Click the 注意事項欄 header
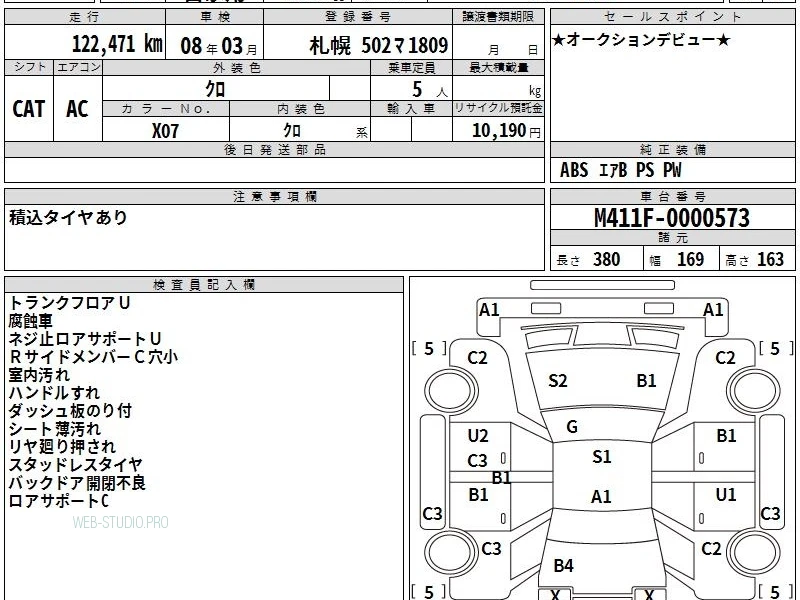Image resolution: width=800 pixels, height=600 pixels. click(275, 196)
